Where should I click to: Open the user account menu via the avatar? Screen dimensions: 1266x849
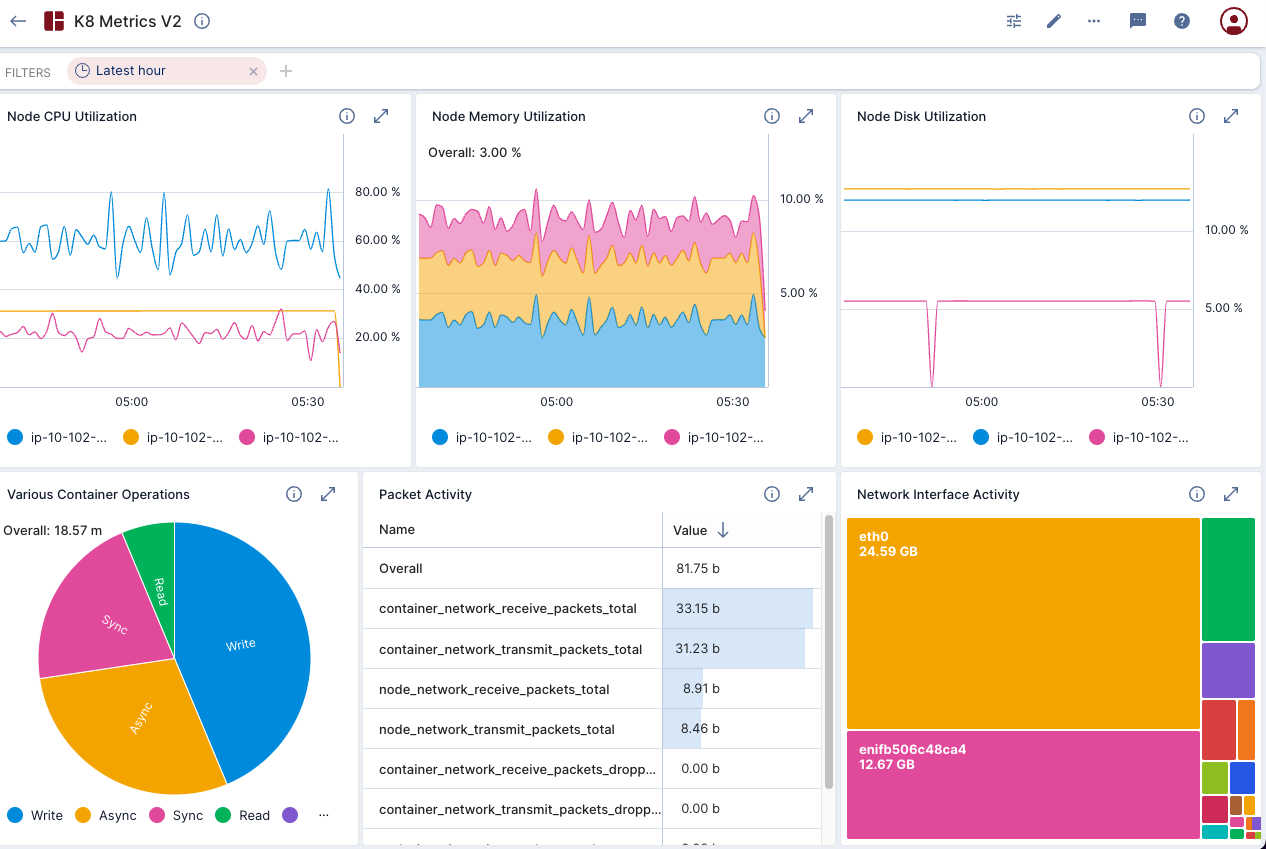pos(1233,20)
